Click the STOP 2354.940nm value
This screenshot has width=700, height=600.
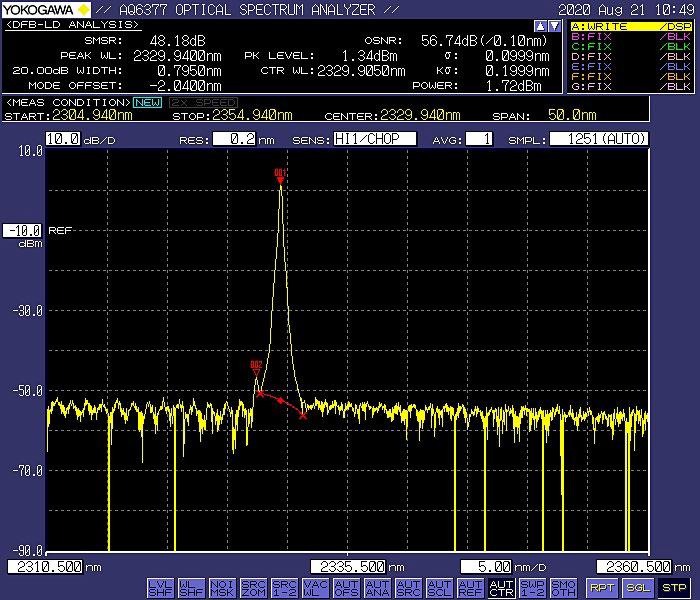(x=252, y=115)
